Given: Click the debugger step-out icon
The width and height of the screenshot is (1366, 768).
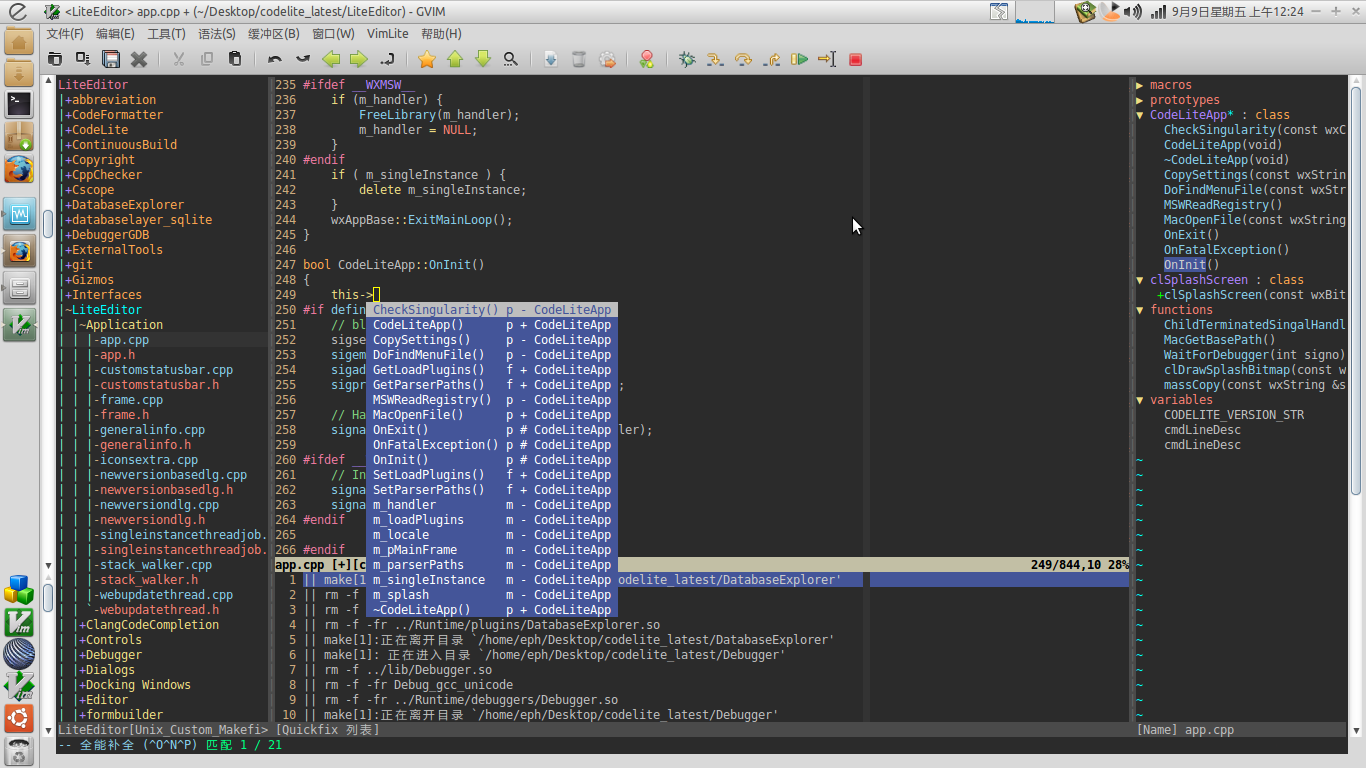Looking at the screenshot, I should point(771,59).
